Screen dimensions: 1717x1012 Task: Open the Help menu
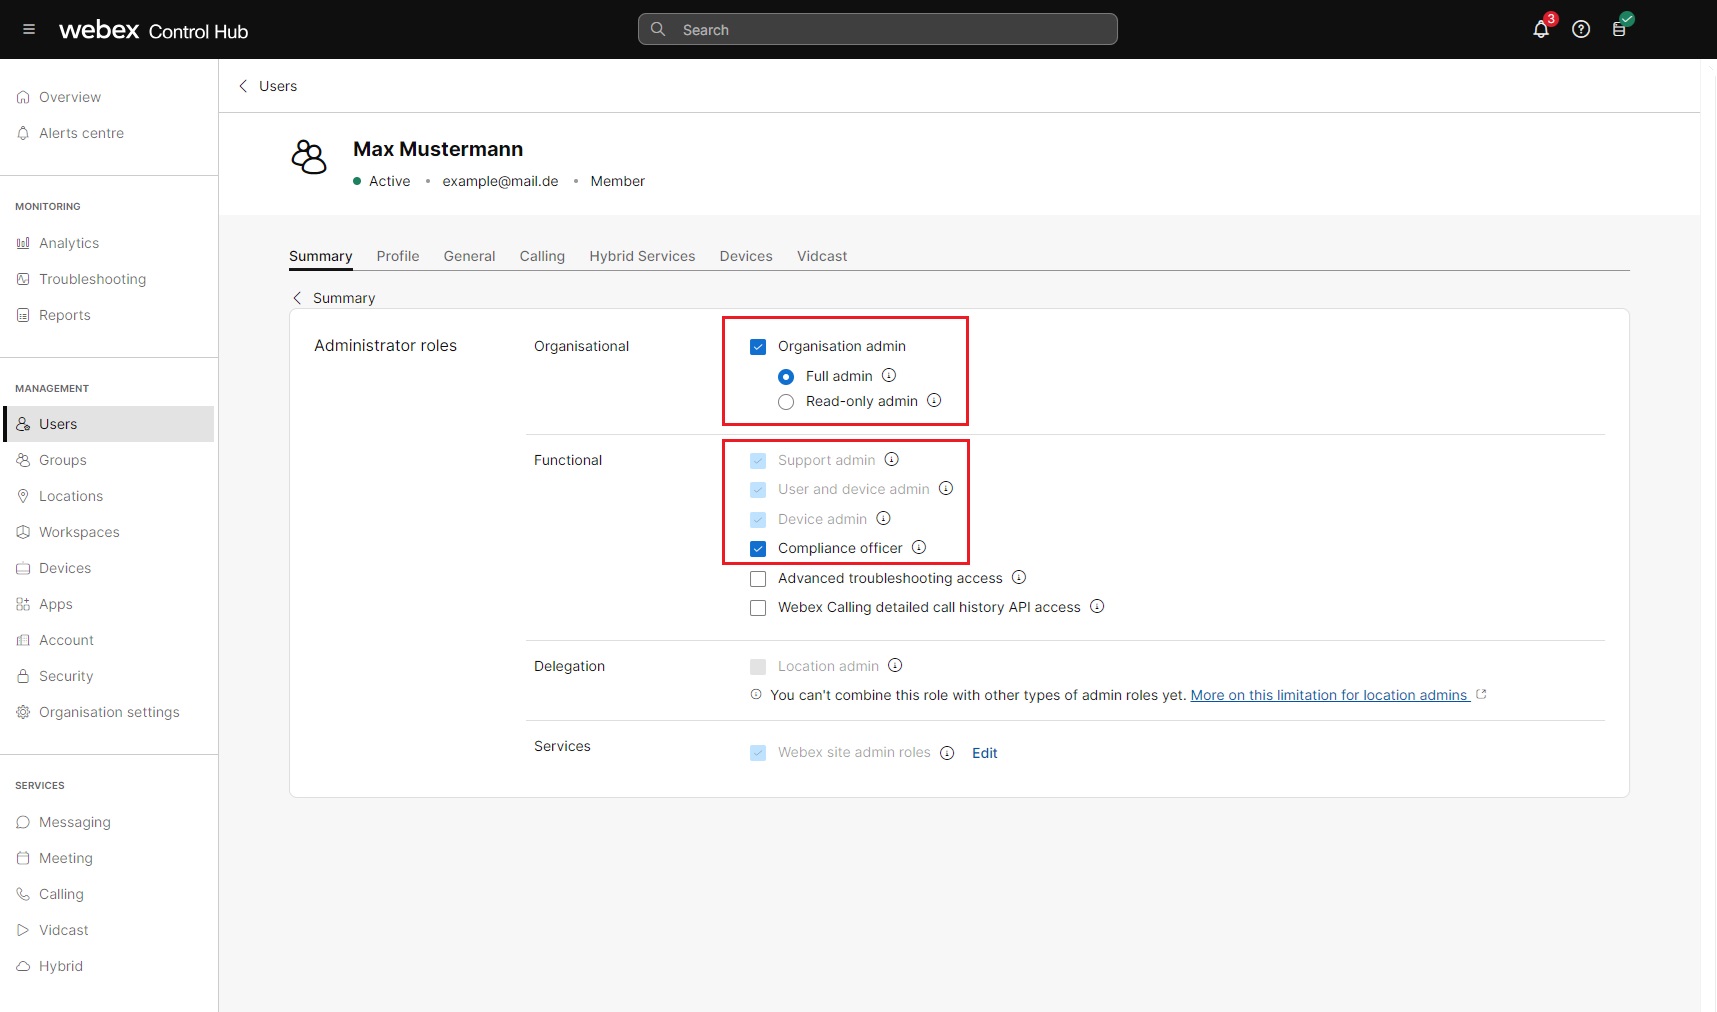click(1581, 29)
